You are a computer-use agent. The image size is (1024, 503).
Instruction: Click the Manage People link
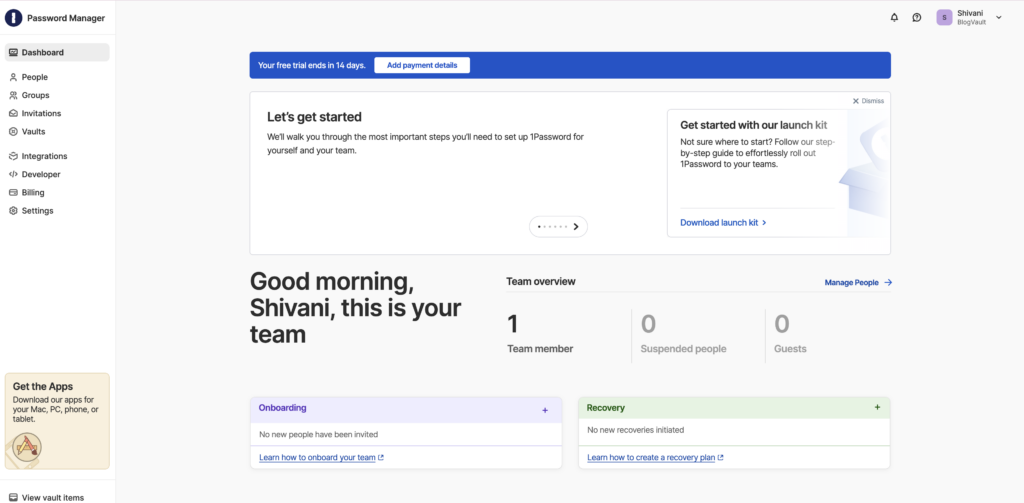click(852, 283)
